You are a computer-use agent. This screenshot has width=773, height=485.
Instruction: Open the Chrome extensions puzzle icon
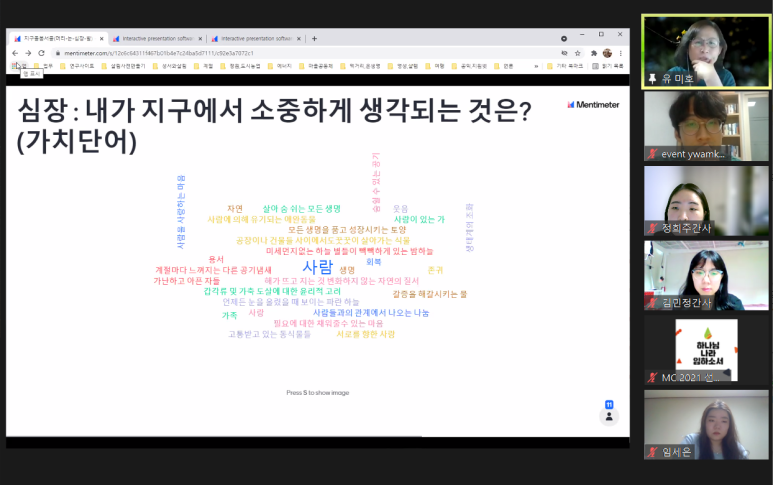click(594, 53)
